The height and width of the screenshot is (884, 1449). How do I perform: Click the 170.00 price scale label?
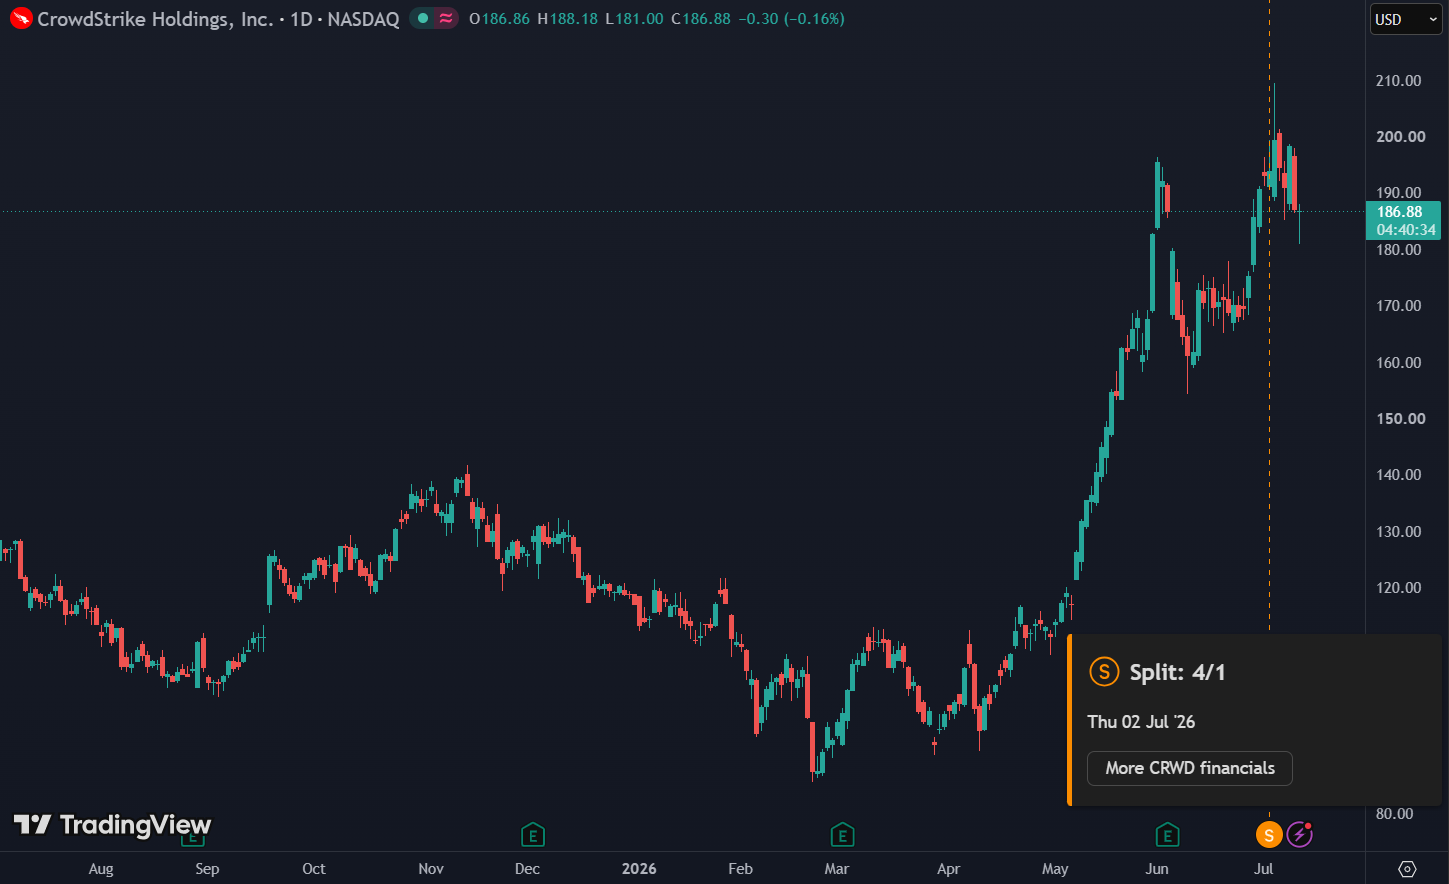click(x=1398, y=306)
